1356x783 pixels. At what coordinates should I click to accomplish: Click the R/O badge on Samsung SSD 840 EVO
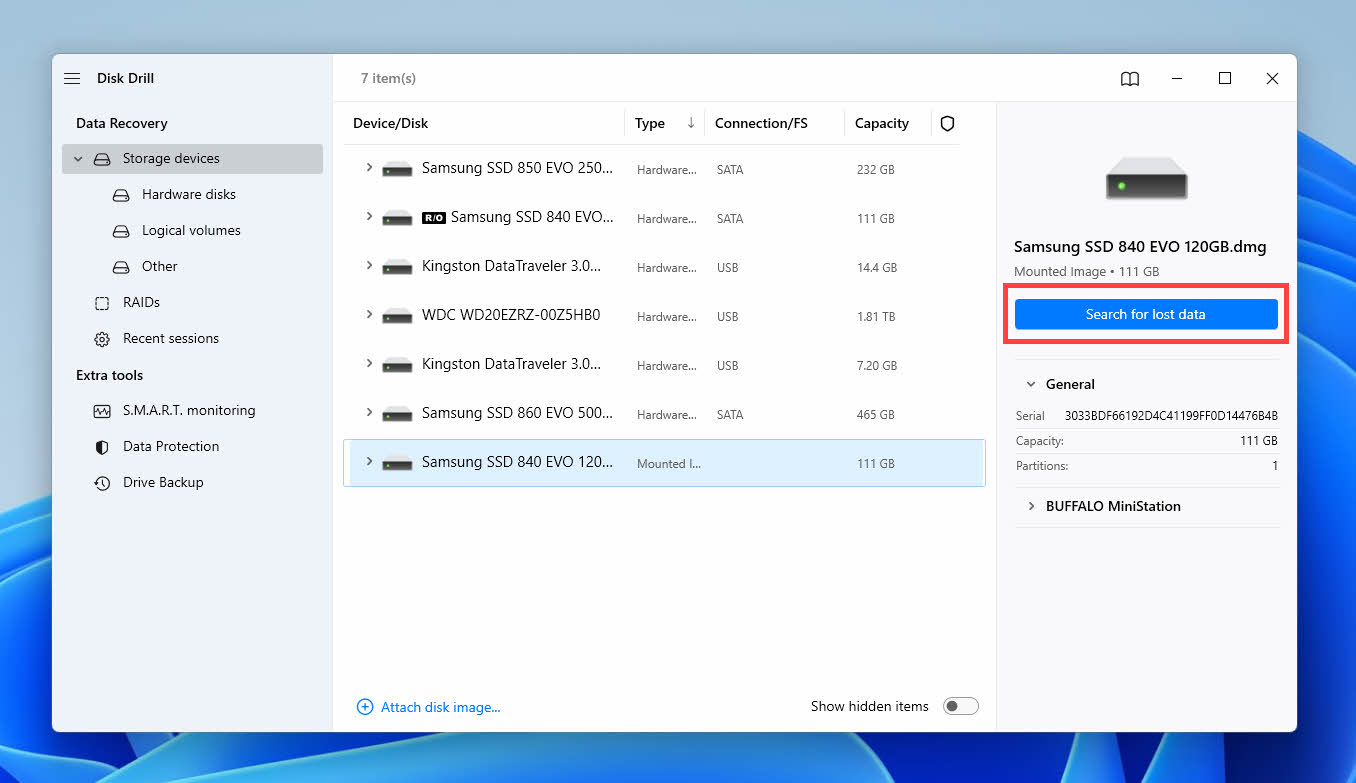[x=434, y=217]
